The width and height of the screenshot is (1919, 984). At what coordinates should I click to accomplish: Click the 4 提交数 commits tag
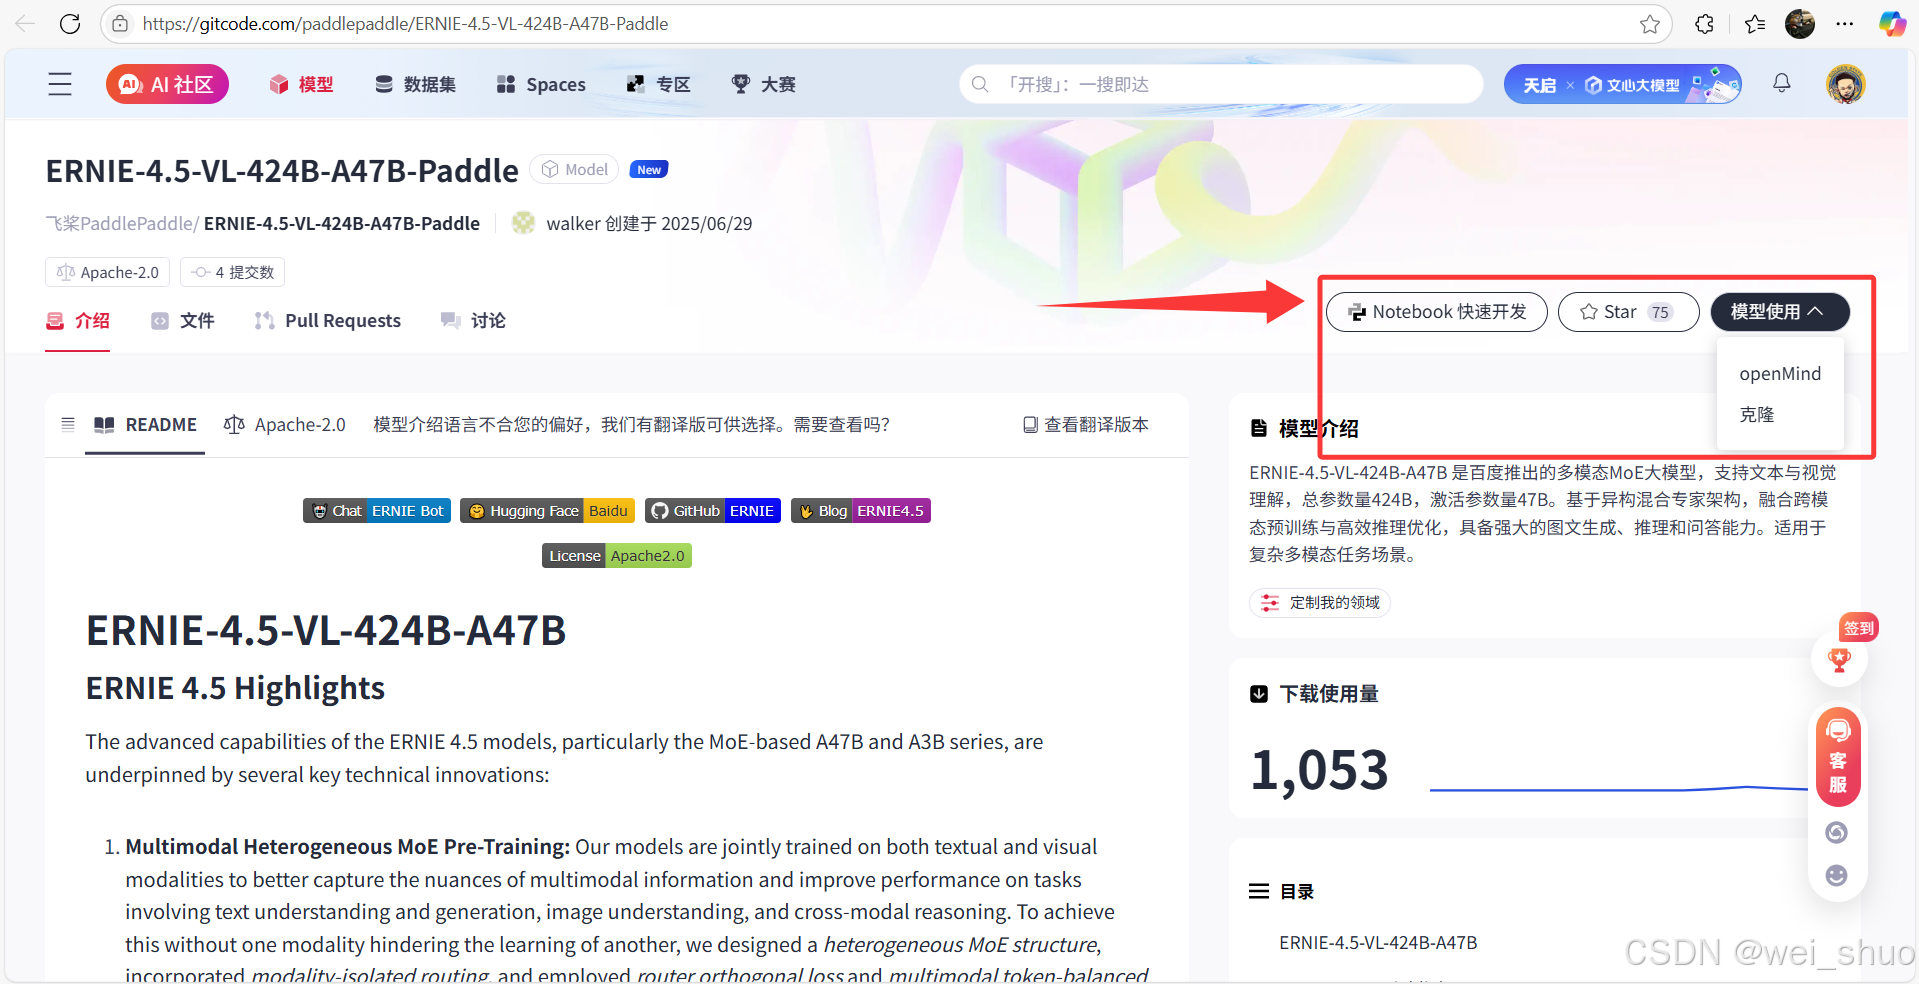[233, 272]
